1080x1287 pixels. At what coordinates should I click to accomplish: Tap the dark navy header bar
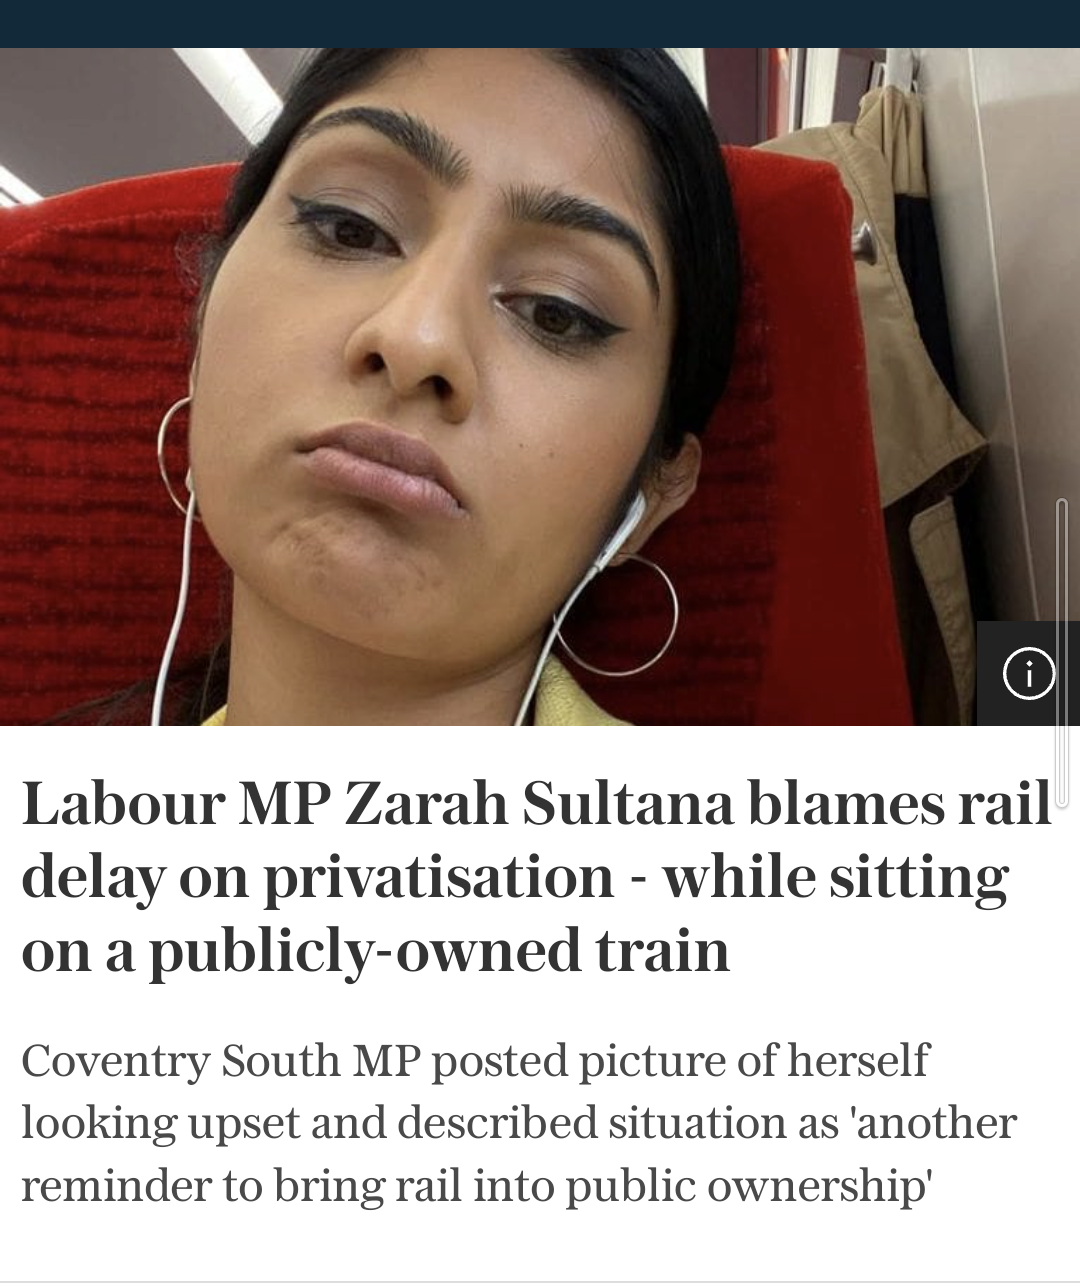click(x=540, y=24)
